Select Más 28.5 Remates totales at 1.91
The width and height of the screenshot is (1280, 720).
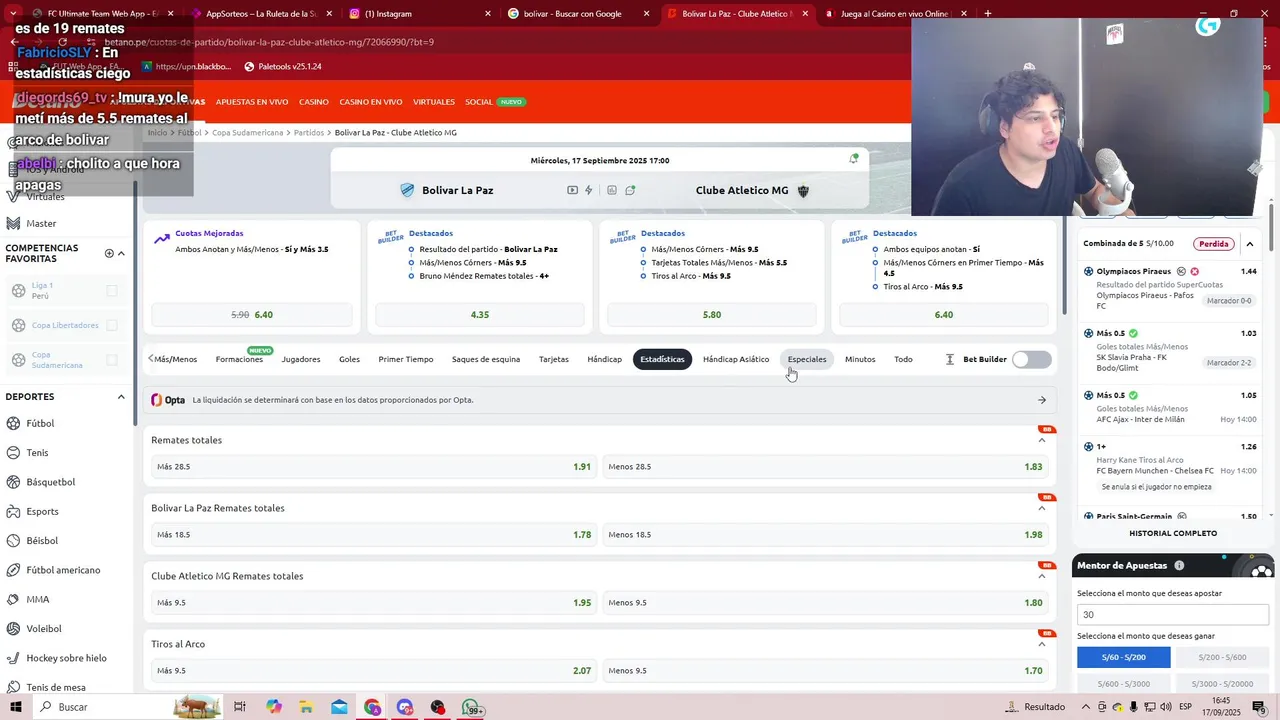[x=372, y=467]
